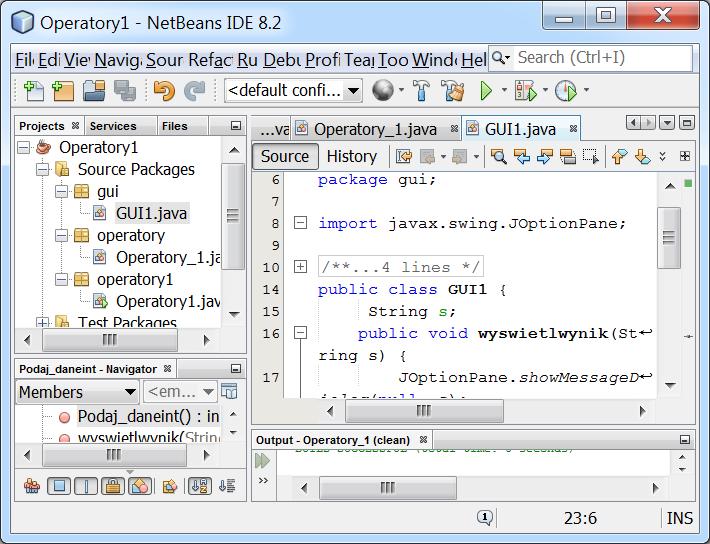The width and height of the screenshot is (710, 544).
Task: Click Clean and Build Project icon
Action: 453,91
